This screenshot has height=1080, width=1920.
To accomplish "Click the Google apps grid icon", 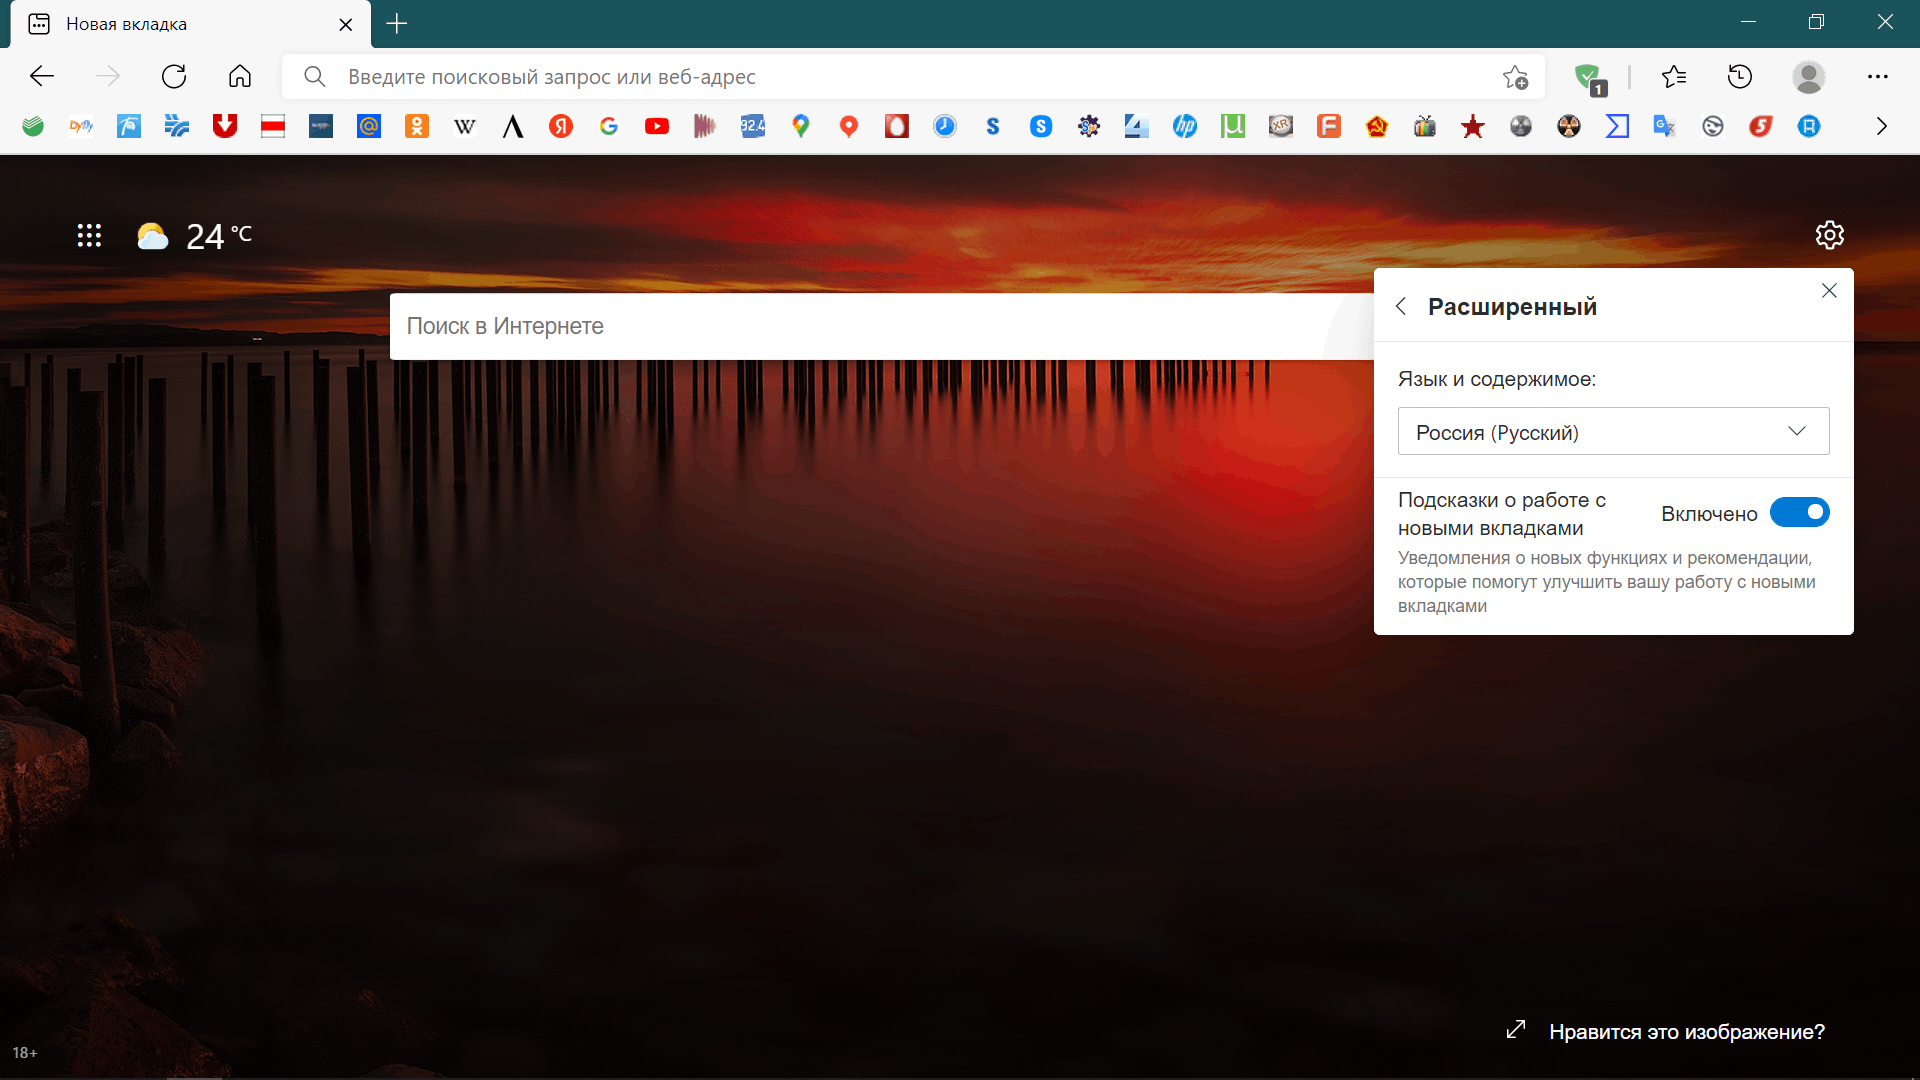I will 88,235.
